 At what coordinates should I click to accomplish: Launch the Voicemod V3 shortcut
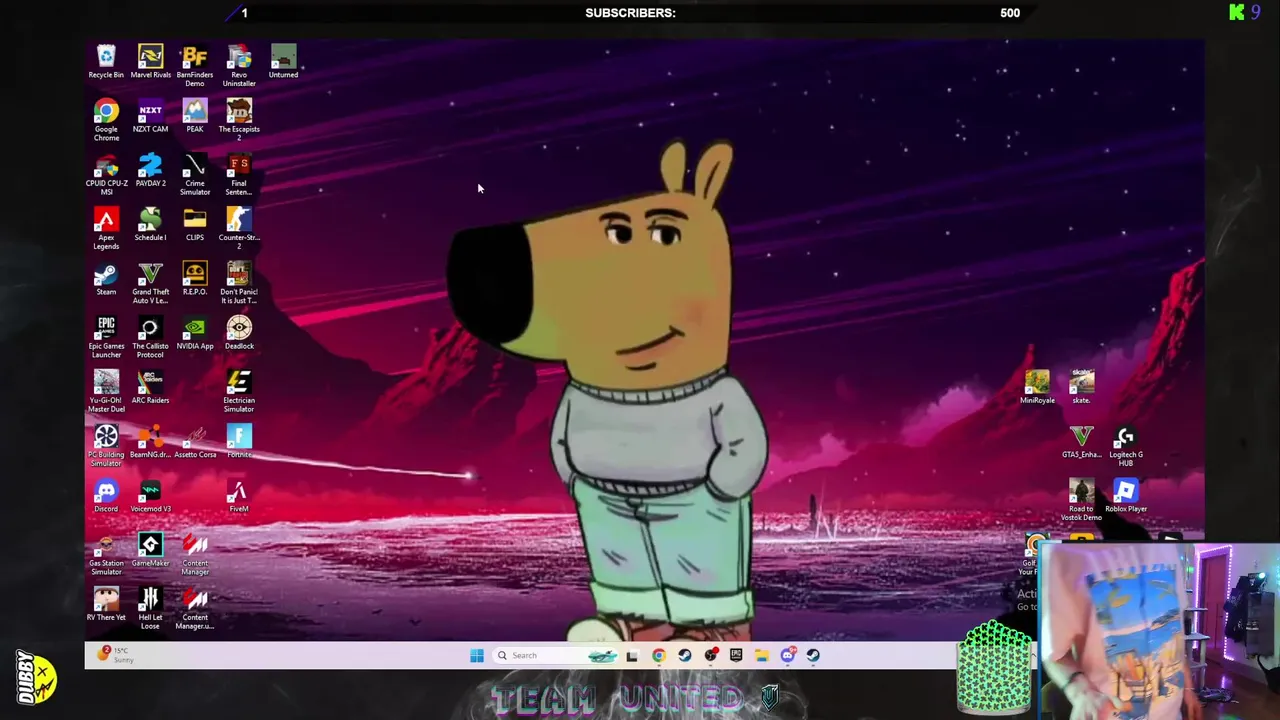point(150,496)
